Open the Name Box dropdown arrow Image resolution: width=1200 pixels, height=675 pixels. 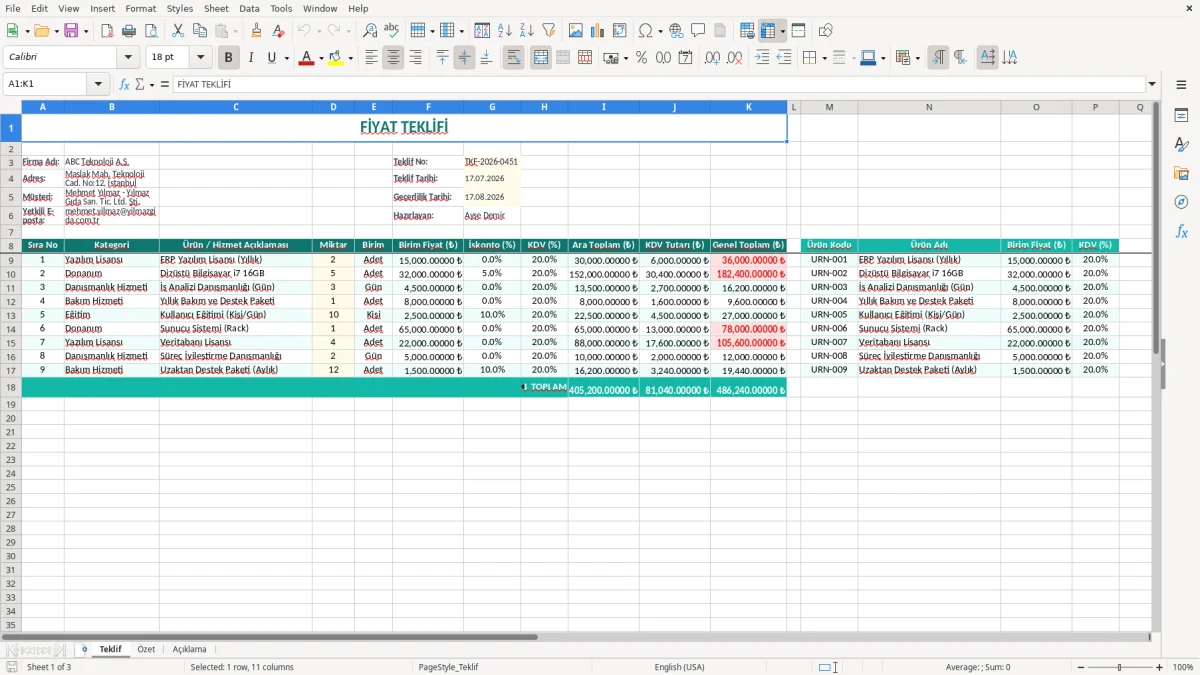pyautogui.click(x=98, y=85)
